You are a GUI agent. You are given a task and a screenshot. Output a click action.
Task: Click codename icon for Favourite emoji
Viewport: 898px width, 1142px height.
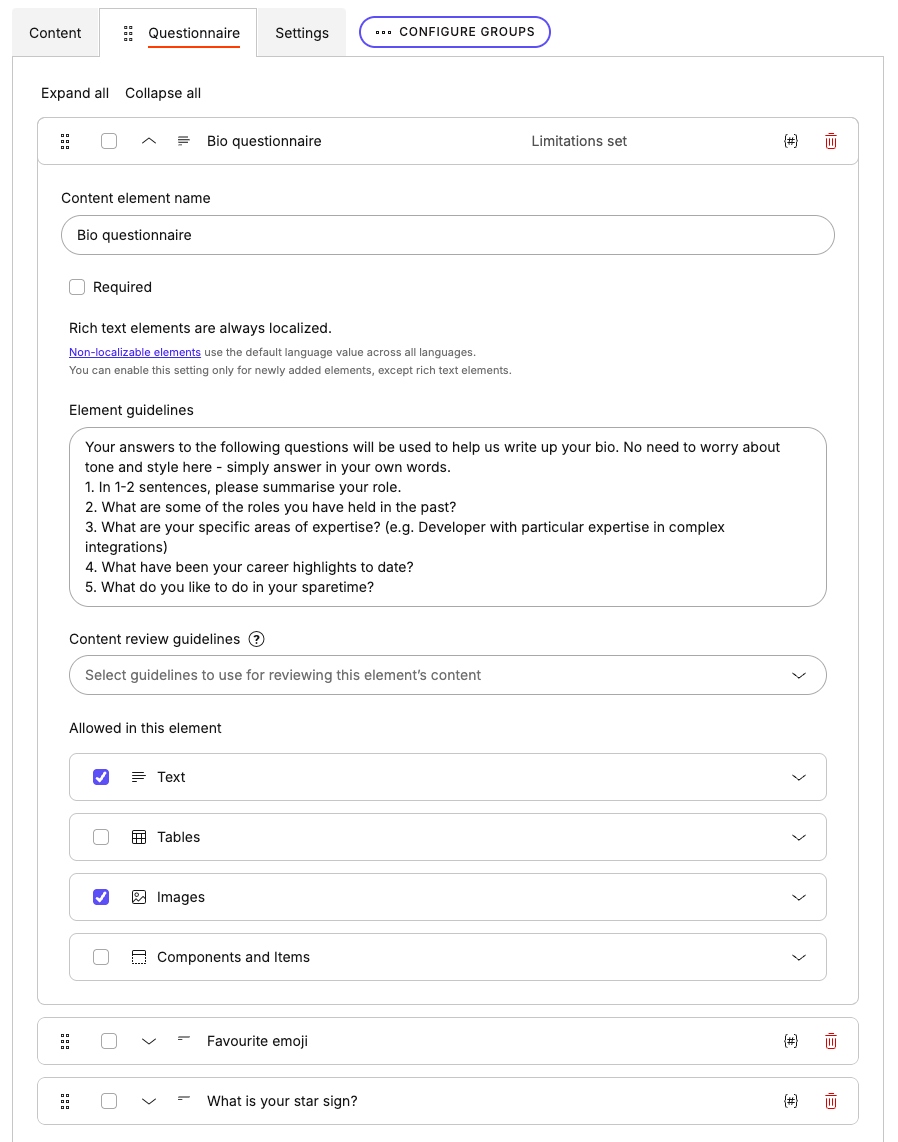(790, 1041)
